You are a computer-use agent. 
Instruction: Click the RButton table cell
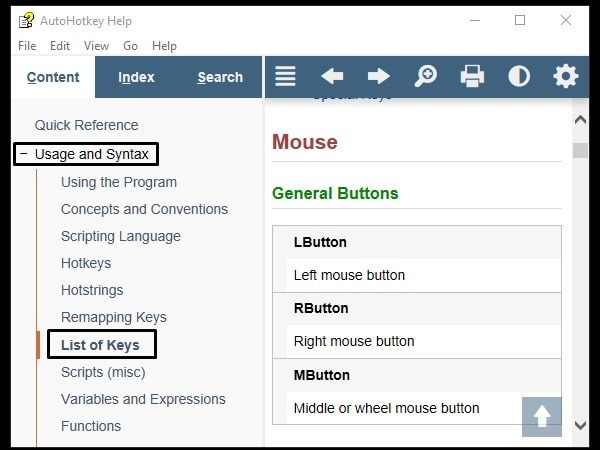417,308
